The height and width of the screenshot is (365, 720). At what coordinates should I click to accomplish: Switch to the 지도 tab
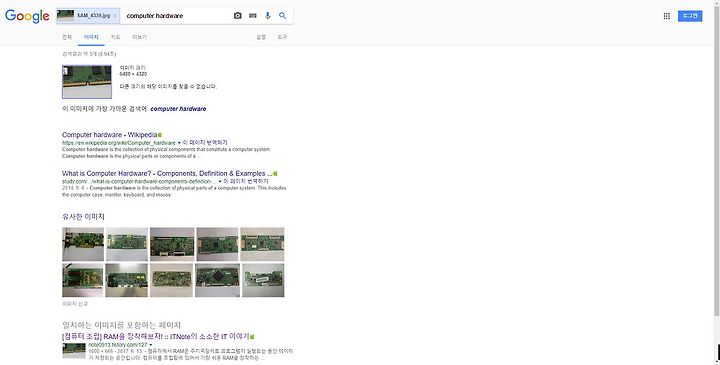pyautogui.click(x=115, y=37)
